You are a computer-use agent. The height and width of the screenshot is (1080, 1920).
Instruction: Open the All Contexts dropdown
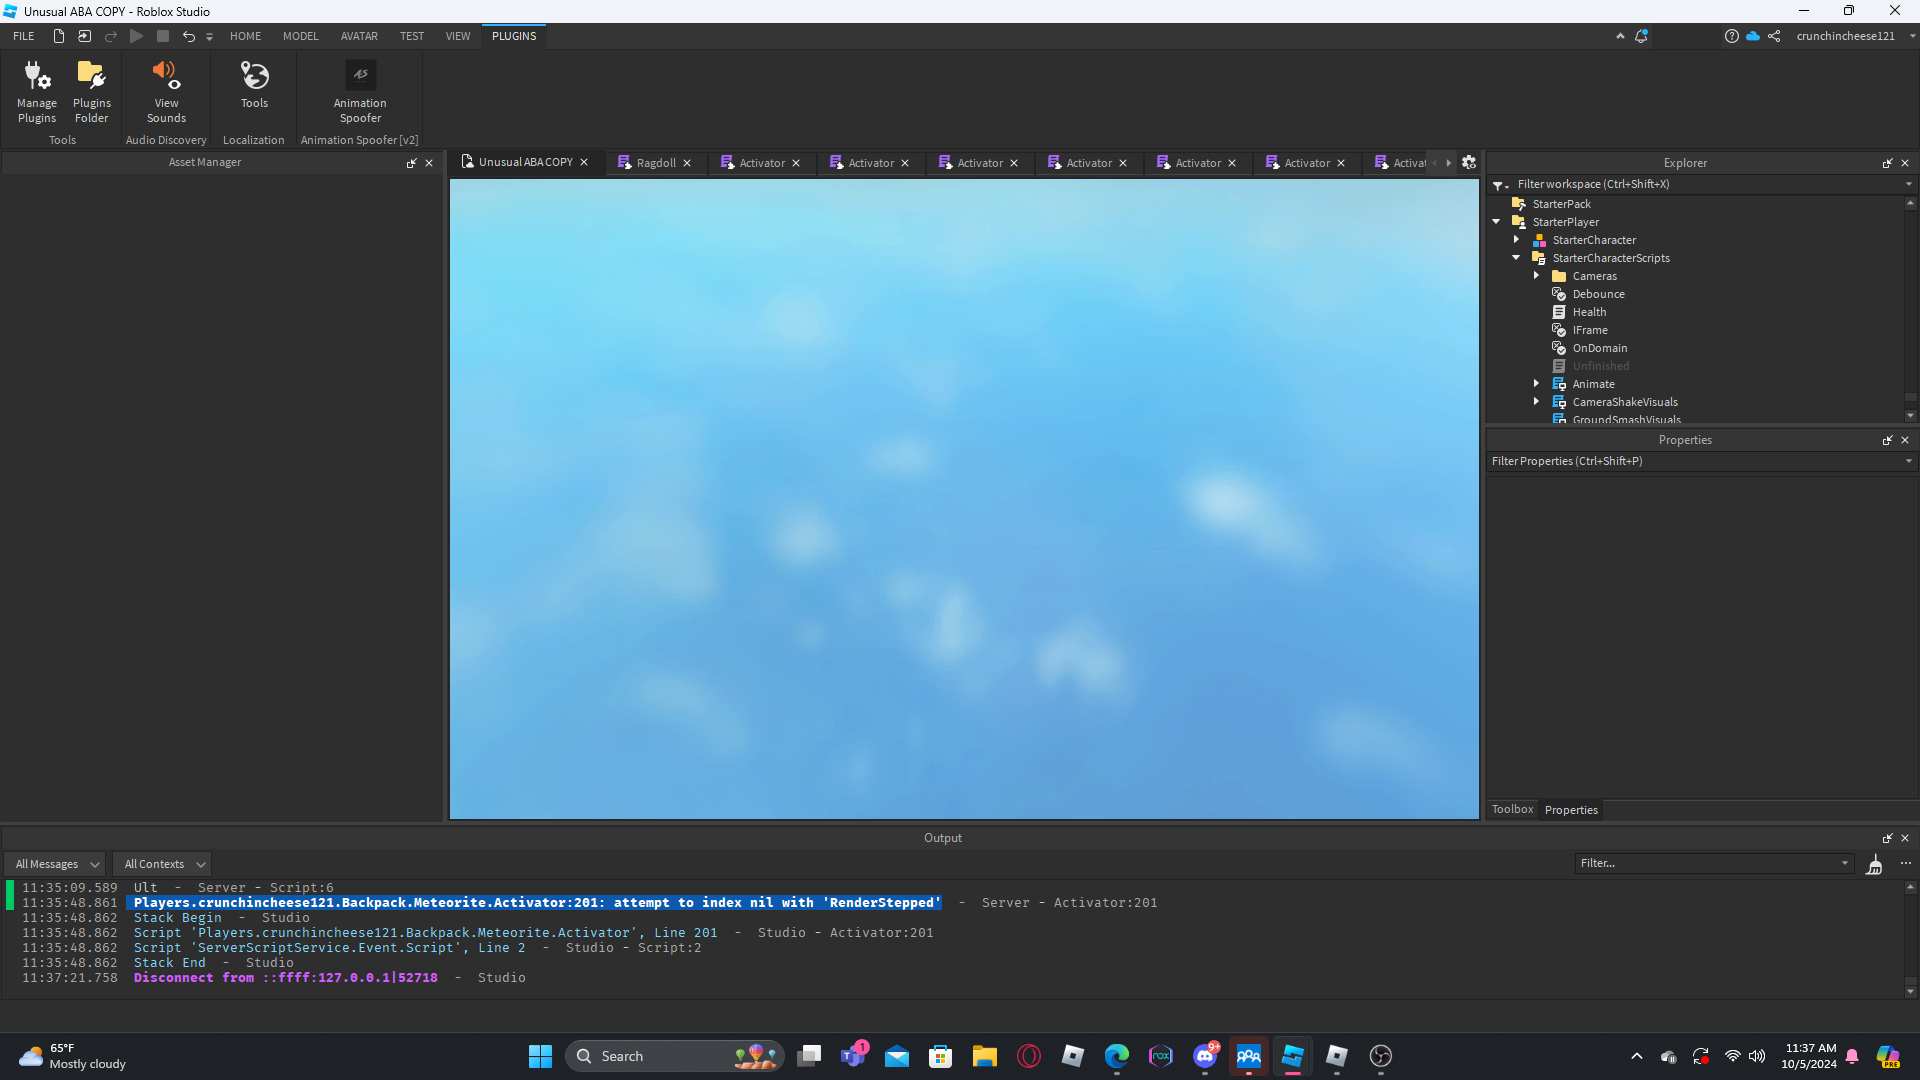163,864
